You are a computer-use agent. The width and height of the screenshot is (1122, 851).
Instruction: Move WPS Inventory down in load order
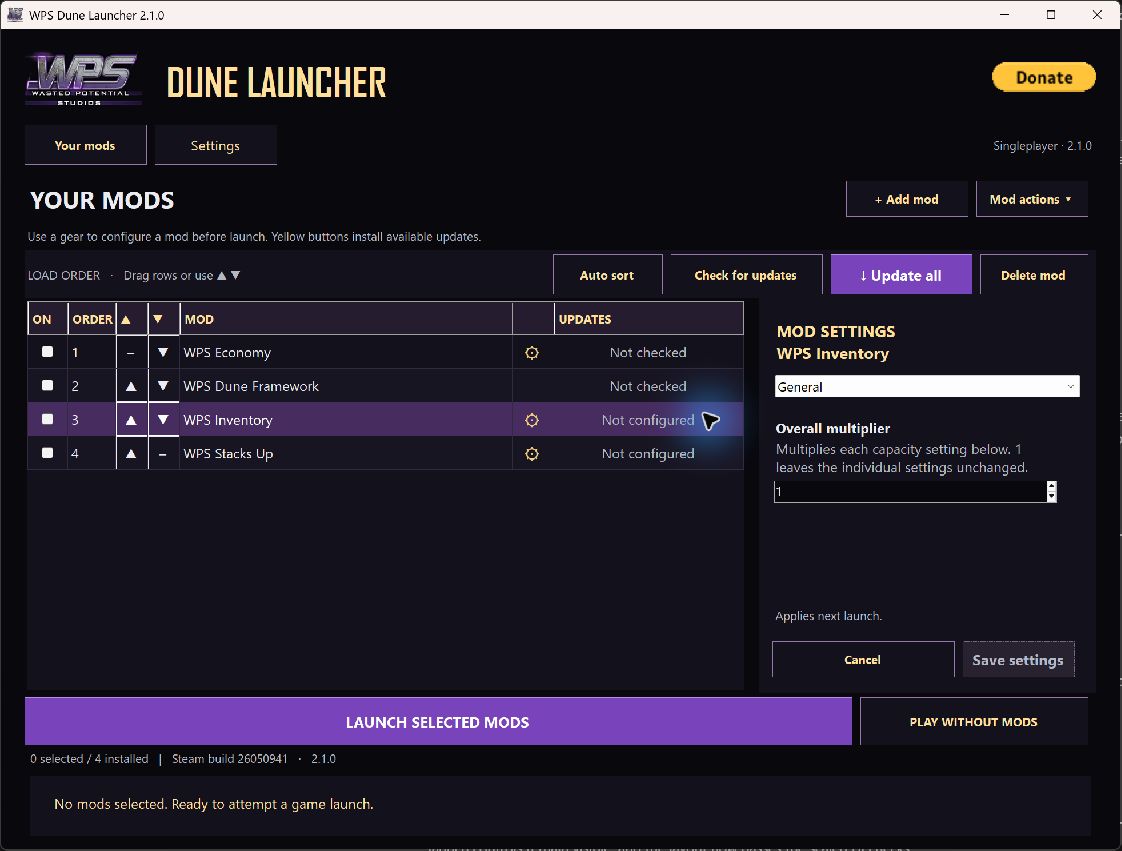(x=163, y=420)
